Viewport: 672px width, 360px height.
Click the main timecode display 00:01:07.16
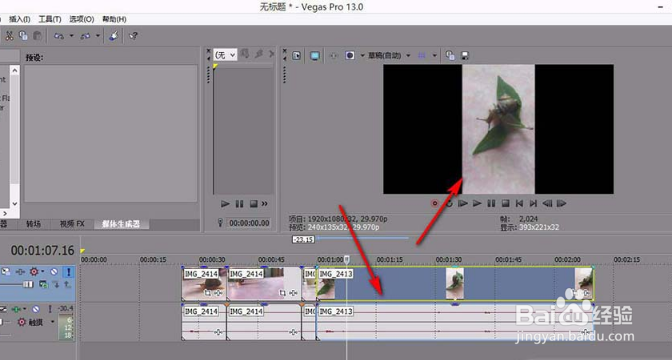pos(42,250)
